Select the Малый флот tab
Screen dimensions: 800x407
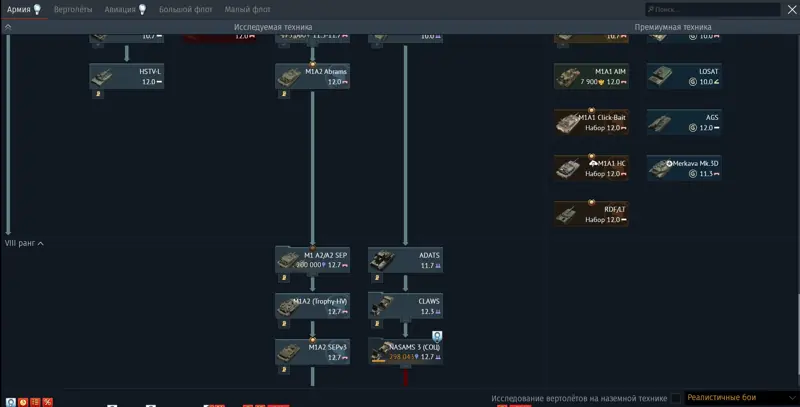pos(247,9)
